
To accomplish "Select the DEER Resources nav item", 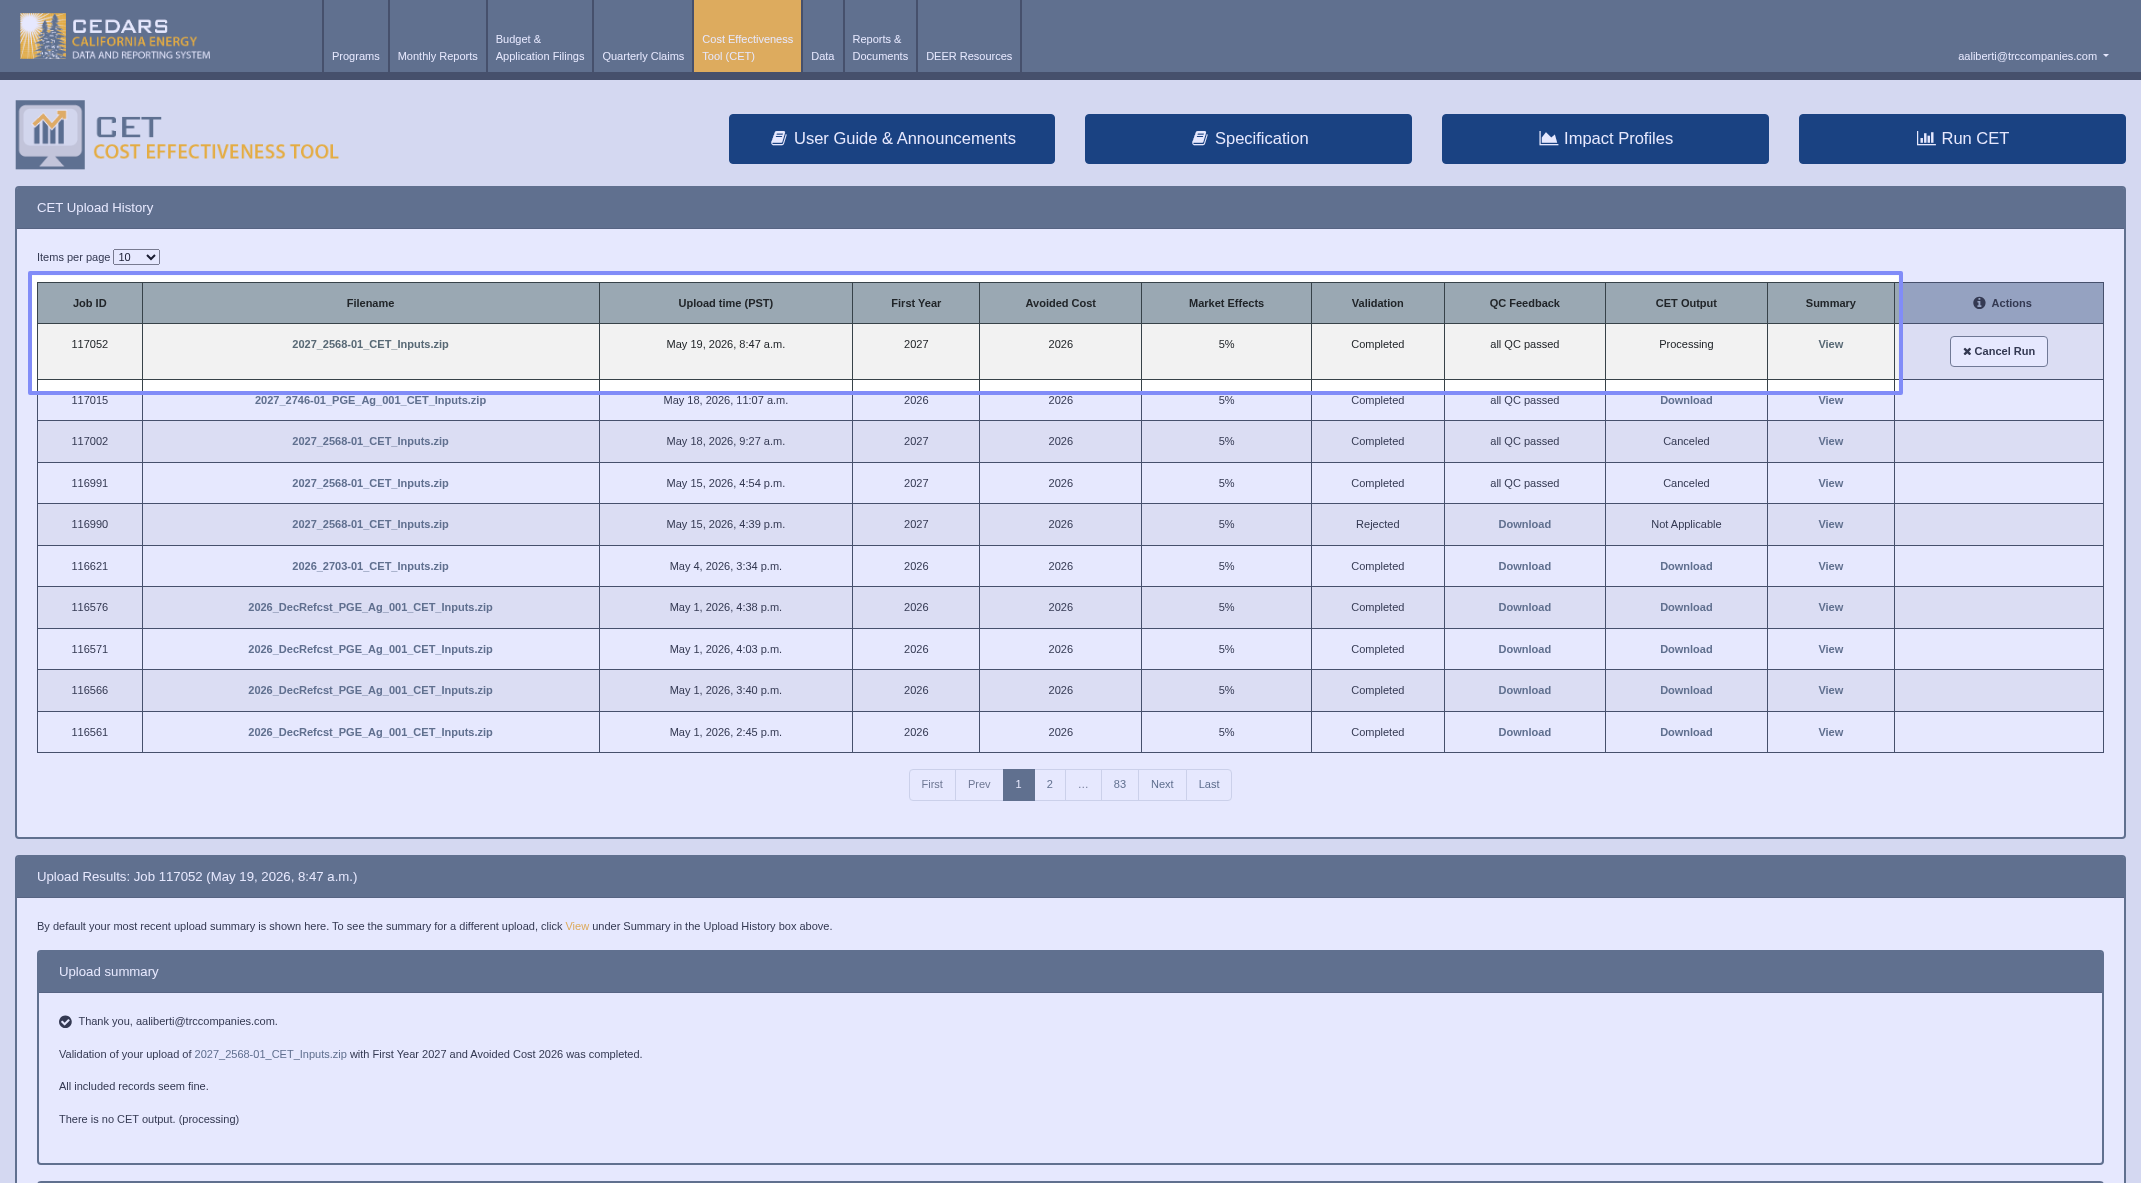I will pyautogui.click(x=969, y=56).
